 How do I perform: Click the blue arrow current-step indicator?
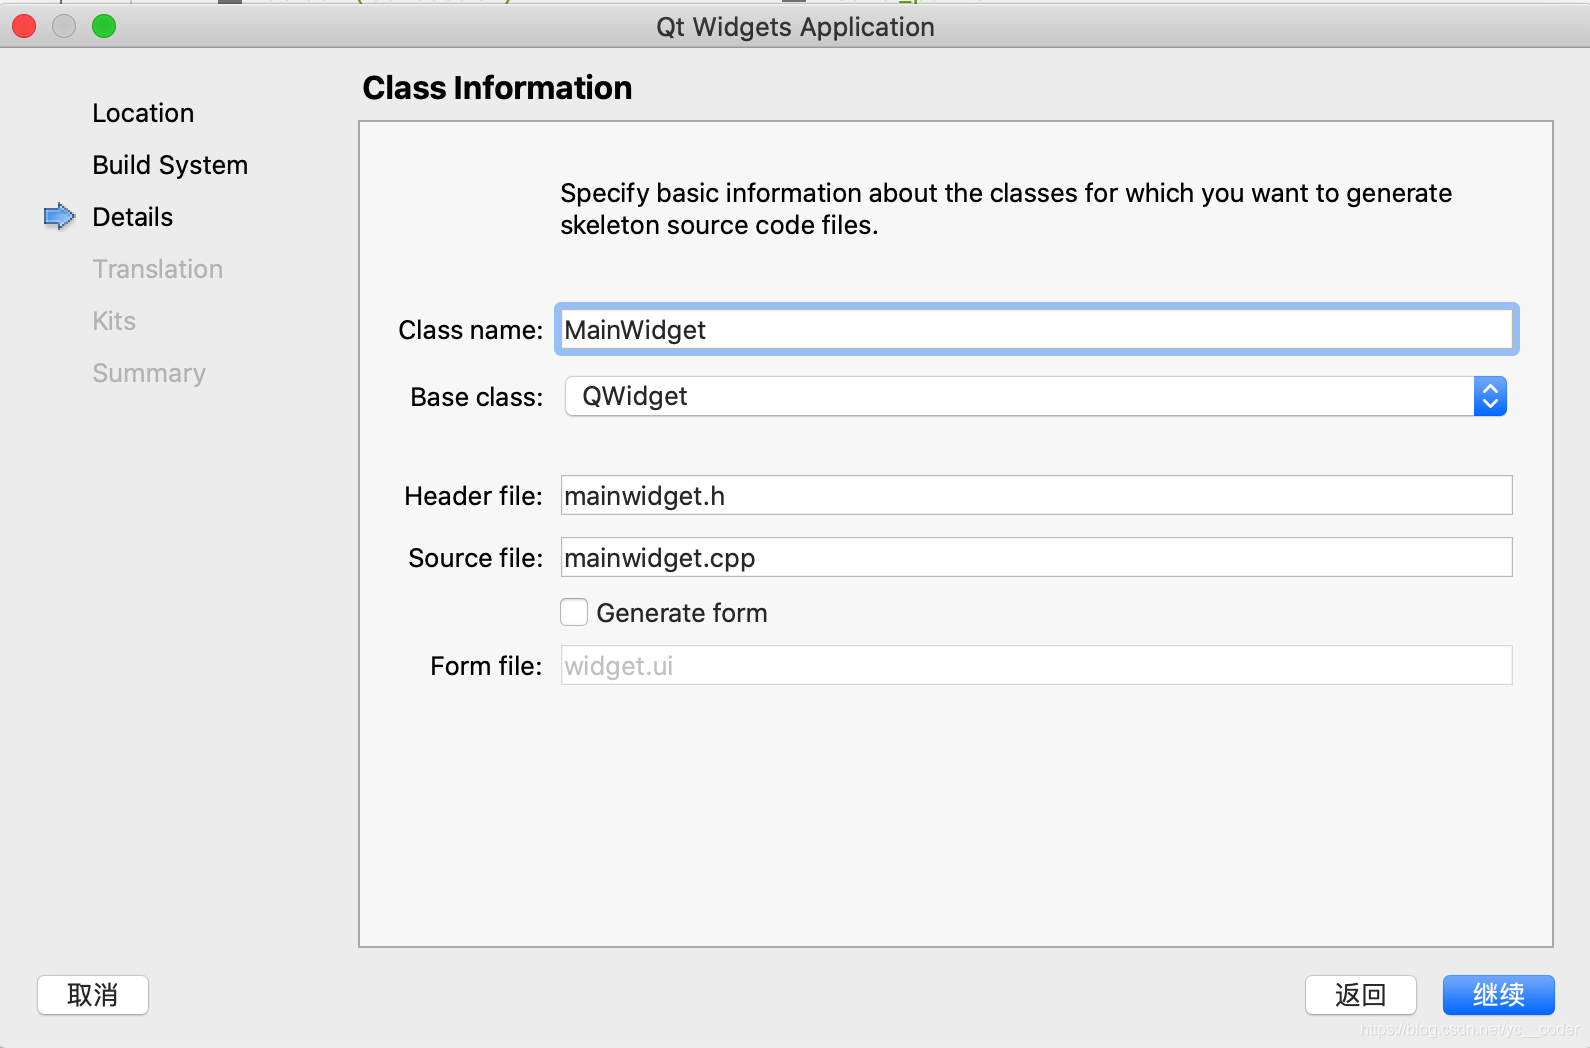(60, 216)
